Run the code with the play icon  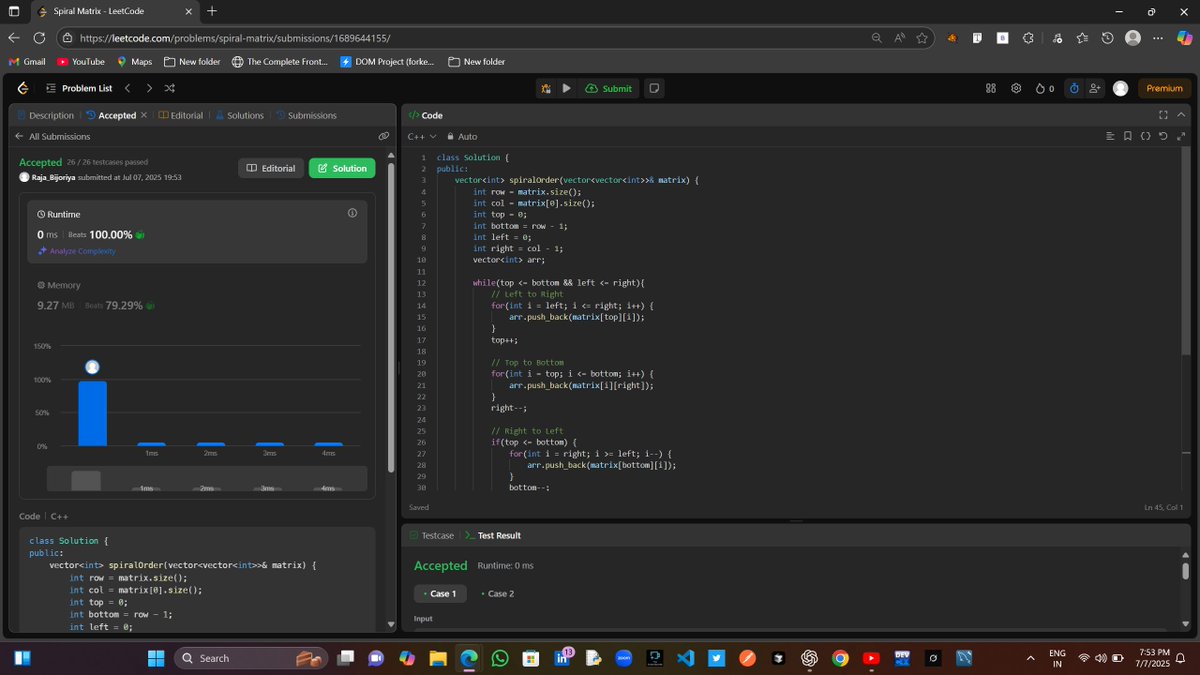[567, 88]
